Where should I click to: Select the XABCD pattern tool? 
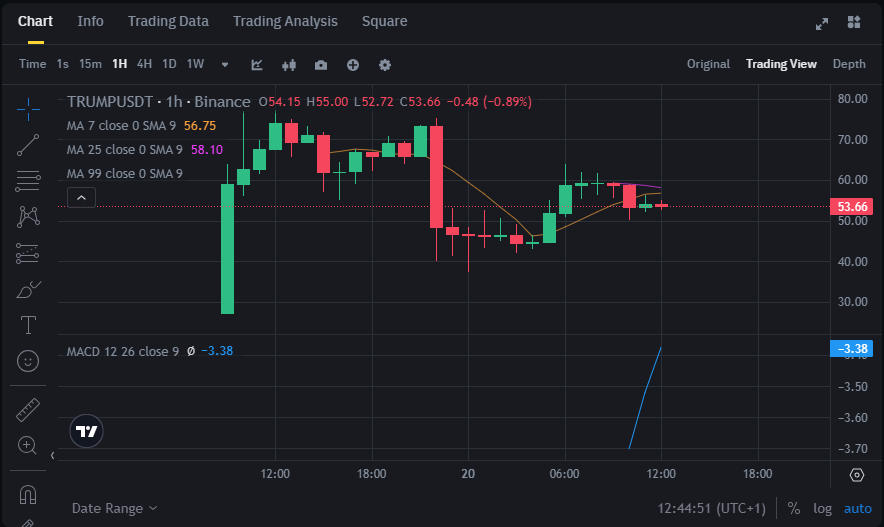28,217
